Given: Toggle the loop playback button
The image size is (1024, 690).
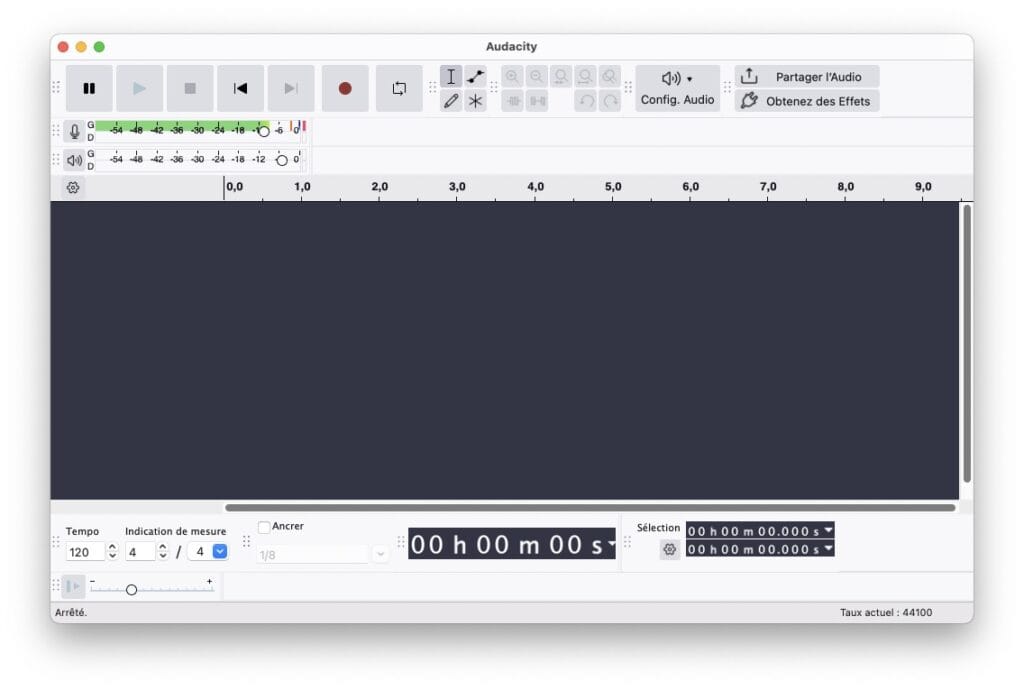Looking at the screenshot, I should point(399,88).
